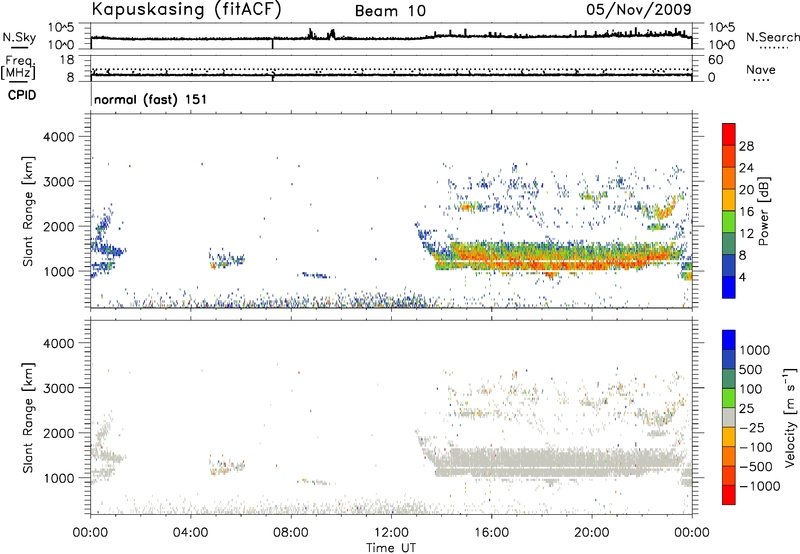Click the date '05/Nov/2009'
The width and height of the screenshot is (800, 554).
point(639,9)
